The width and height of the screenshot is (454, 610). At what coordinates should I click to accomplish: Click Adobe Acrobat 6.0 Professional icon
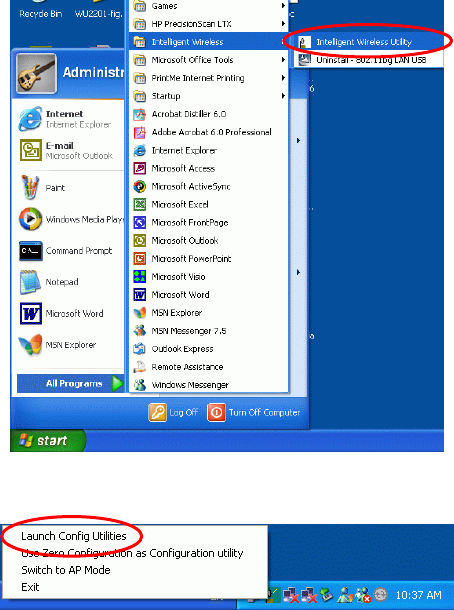tap(139, 132)
